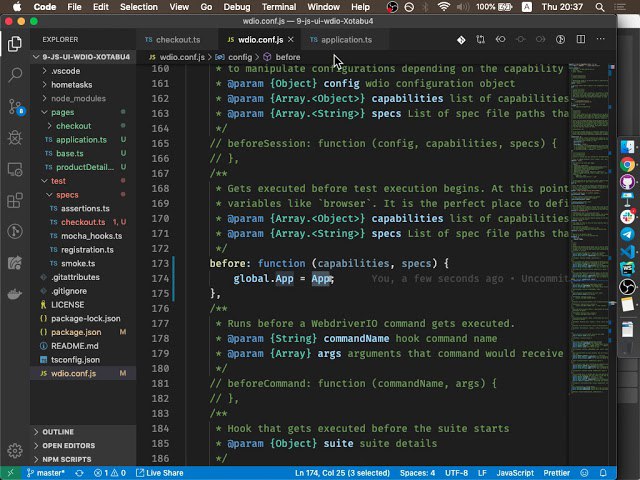
Task: Collapse the specs folder
Action: click(67, 194)
